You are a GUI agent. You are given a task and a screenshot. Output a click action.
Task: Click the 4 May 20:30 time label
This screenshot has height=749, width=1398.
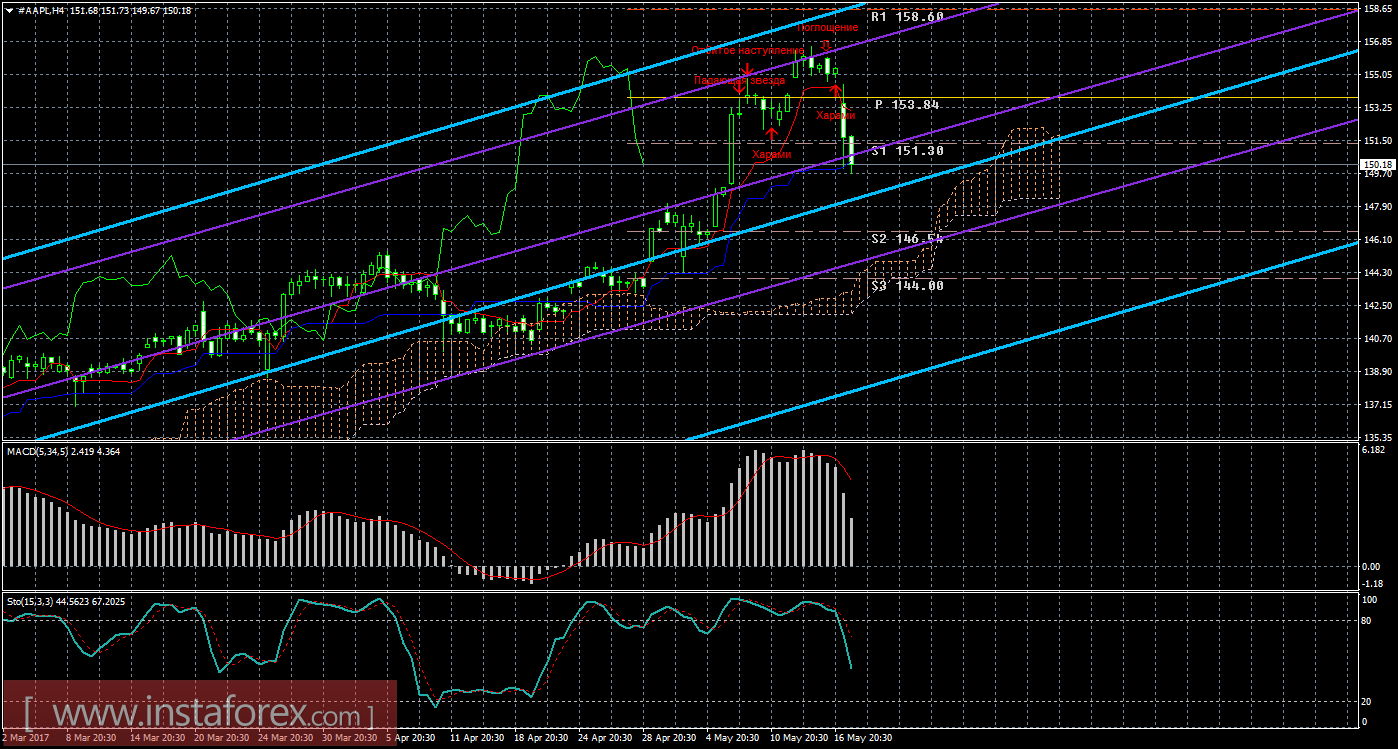tap(732, 738)
